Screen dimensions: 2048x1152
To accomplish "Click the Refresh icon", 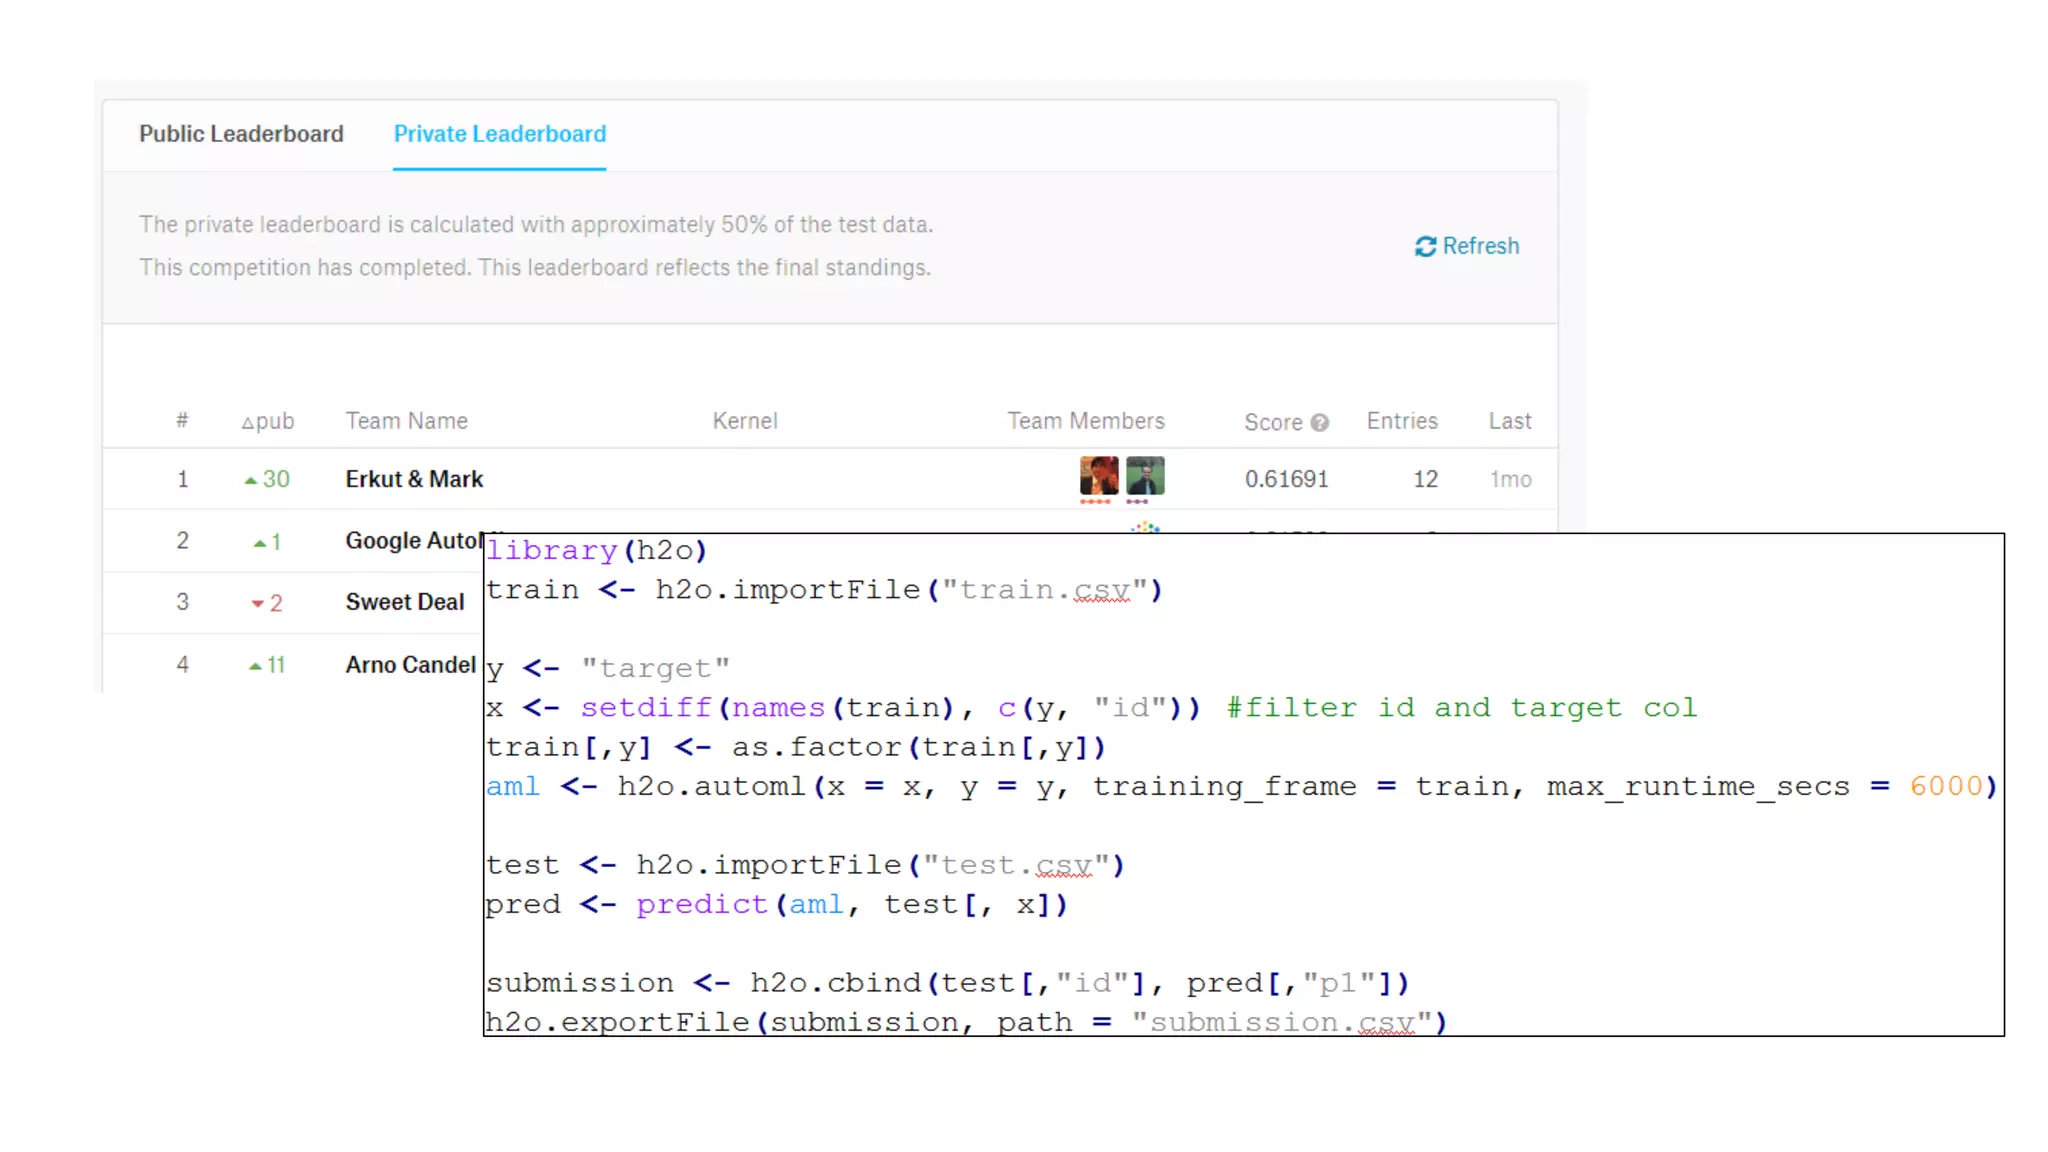I will 1425,247.
